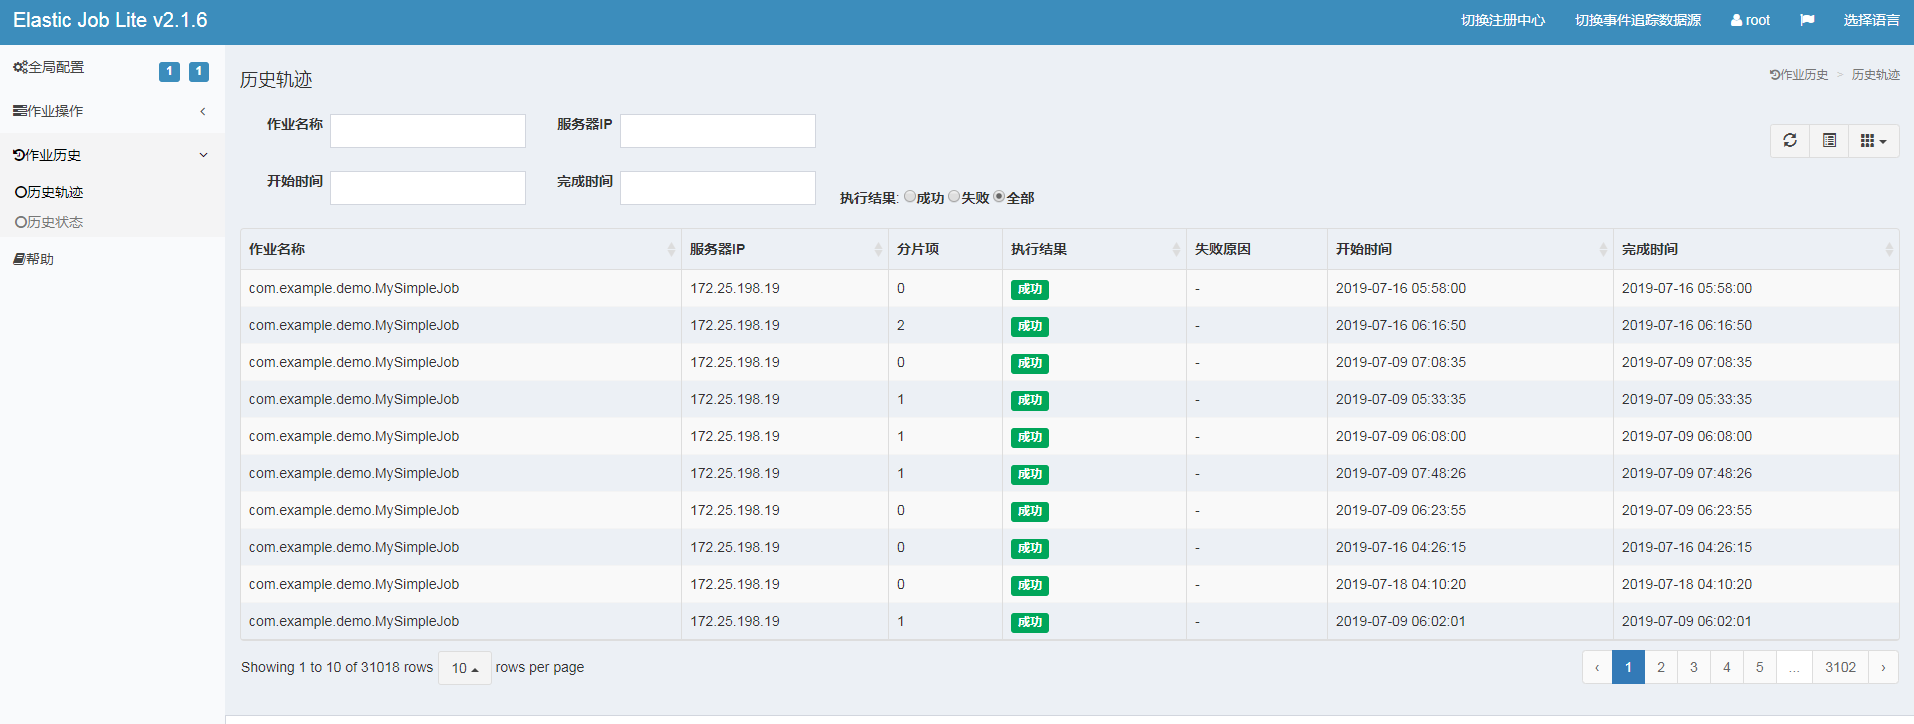Open the columns visibility dropdown
This screenshot has width=1914, height=724.
[1873, 141]
